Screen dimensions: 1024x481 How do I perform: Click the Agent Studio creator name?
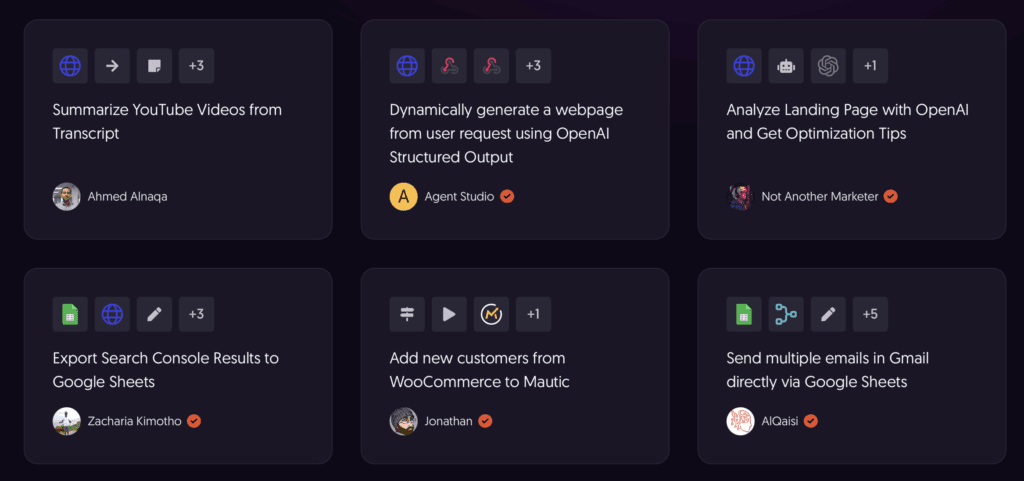[x=459, y=197]
